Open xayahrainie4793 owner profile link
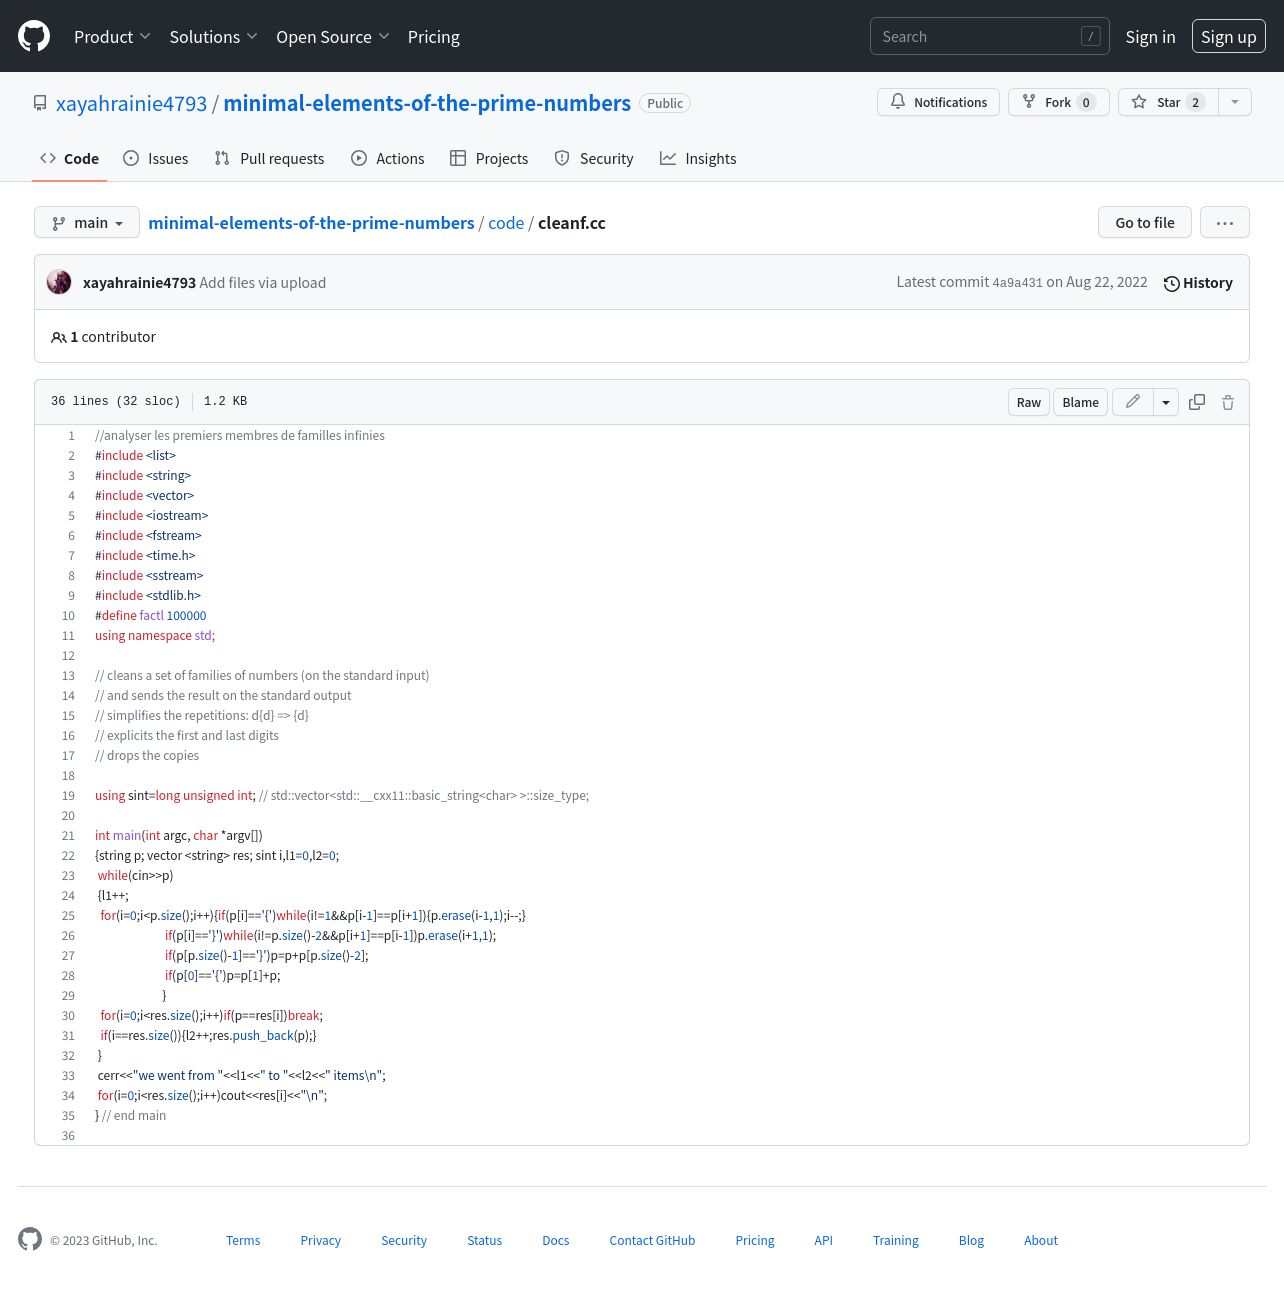This screenshot has height=1300, width=1284. (131, 103)
